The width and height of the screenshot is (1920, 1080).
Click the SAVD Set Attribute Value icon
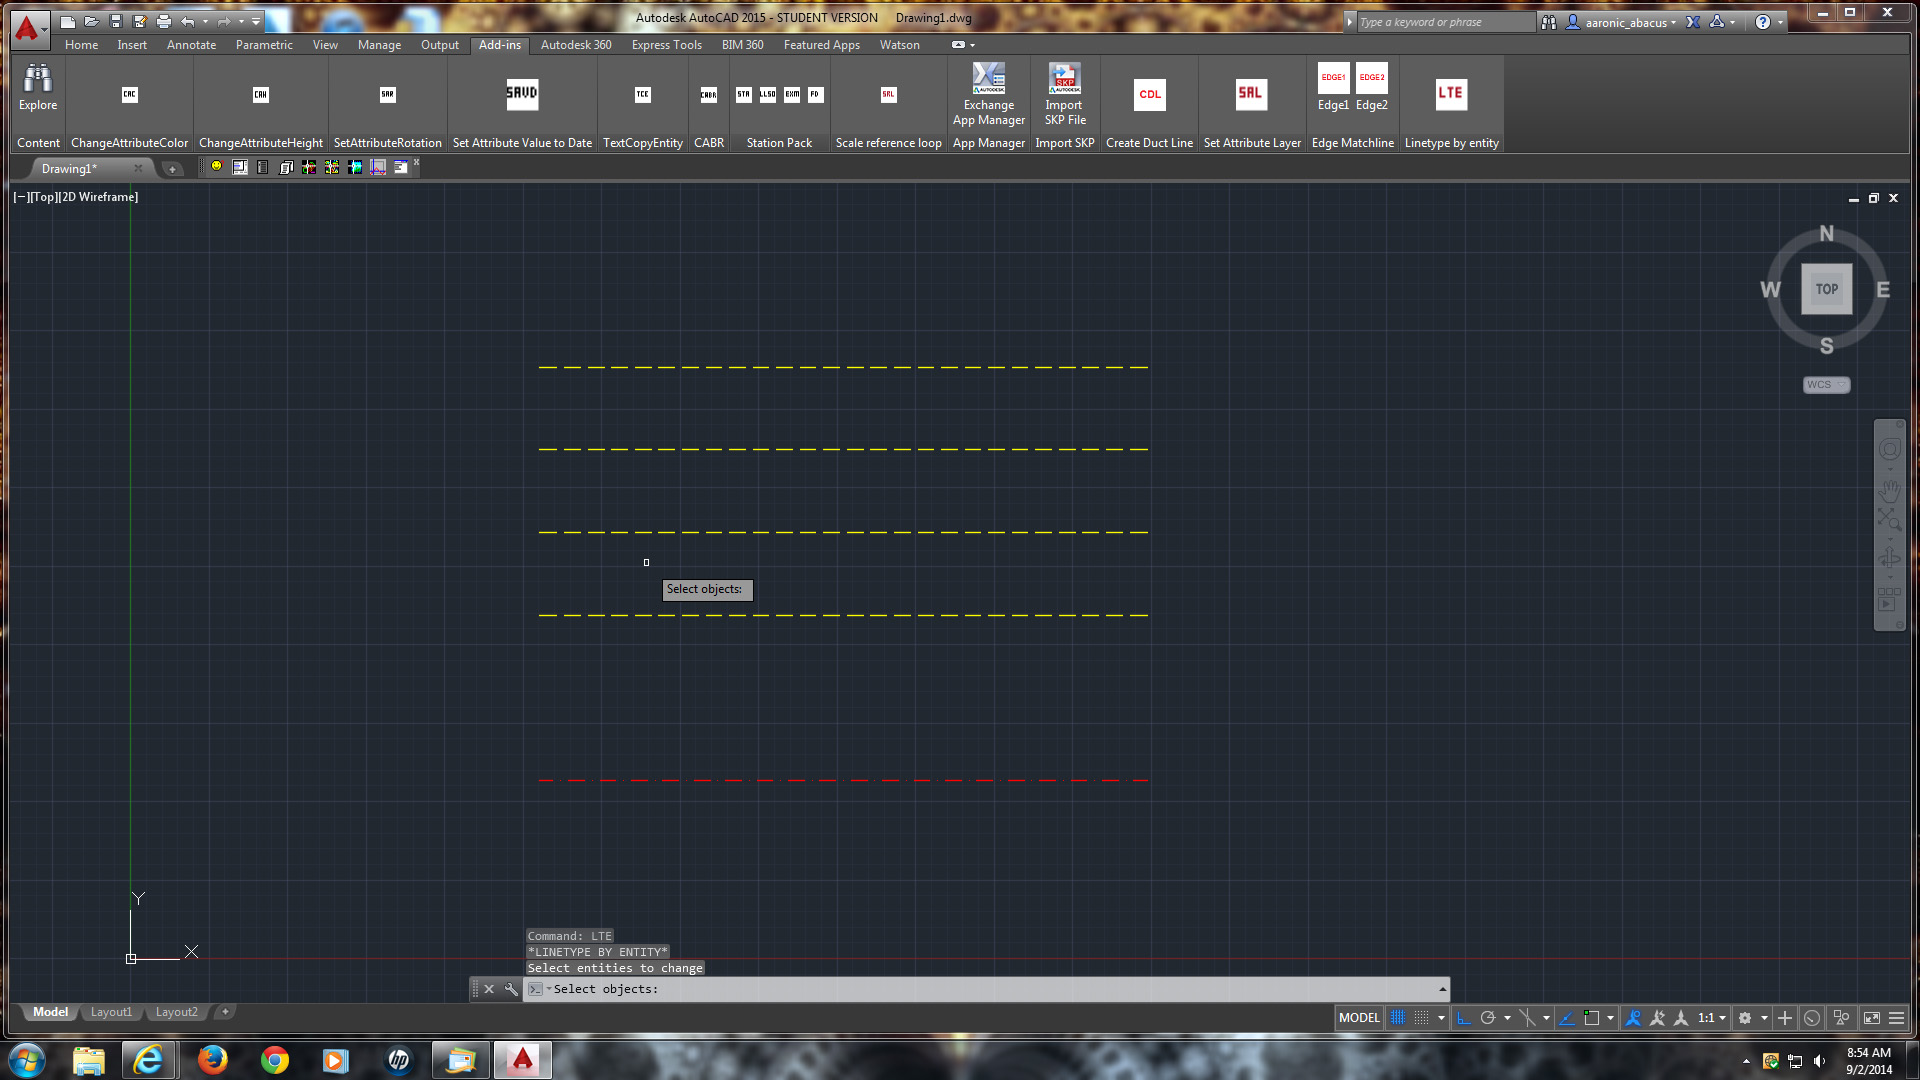tap(522, 94)
